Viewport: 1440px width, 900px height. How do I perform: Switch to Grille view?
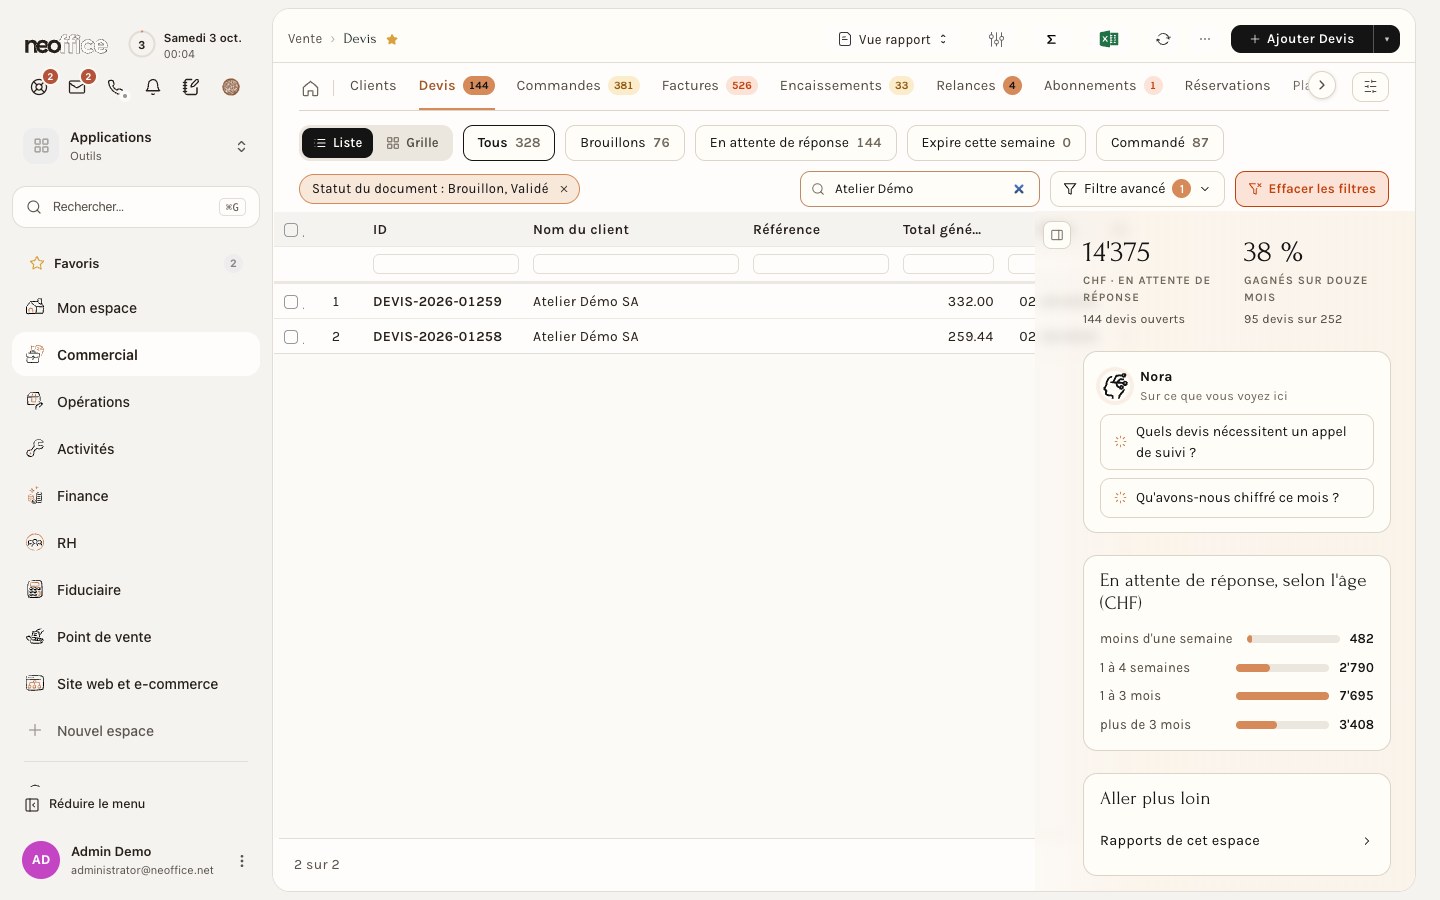(x=413, y=143)
